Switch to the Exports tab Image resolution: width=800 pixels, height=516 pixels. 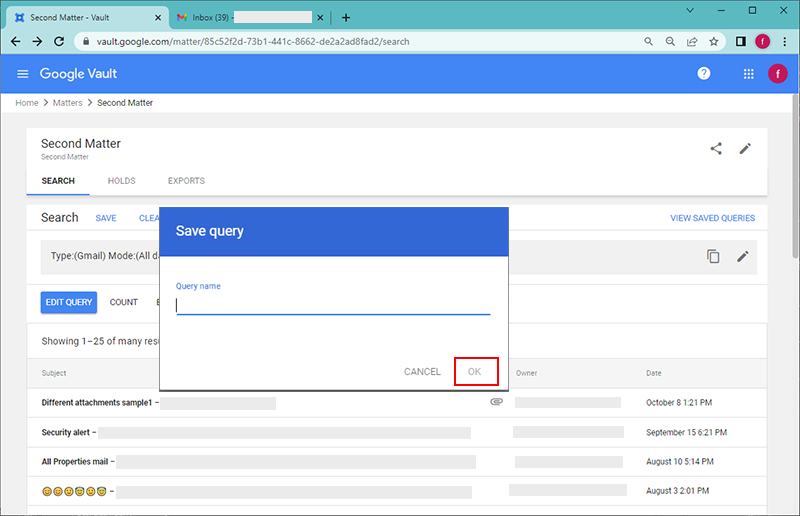[x=186, y=181]
